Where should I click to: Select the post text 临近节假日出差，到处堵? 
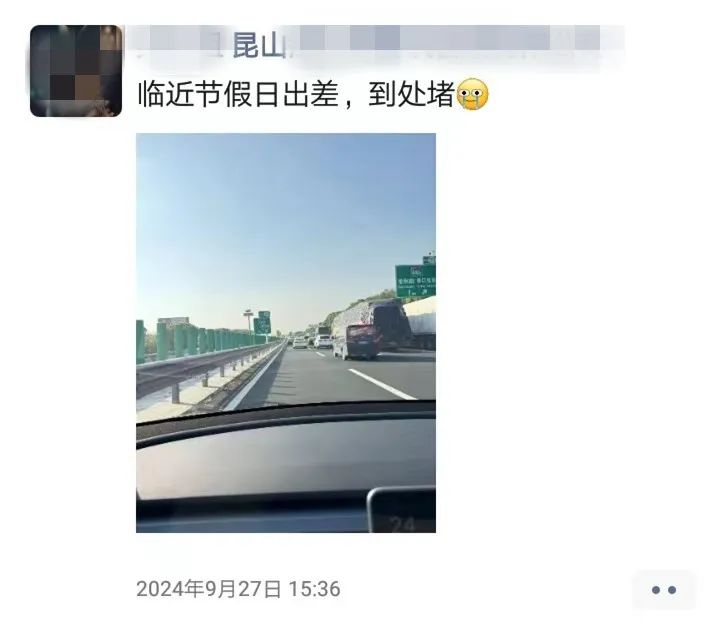(296, 95)
